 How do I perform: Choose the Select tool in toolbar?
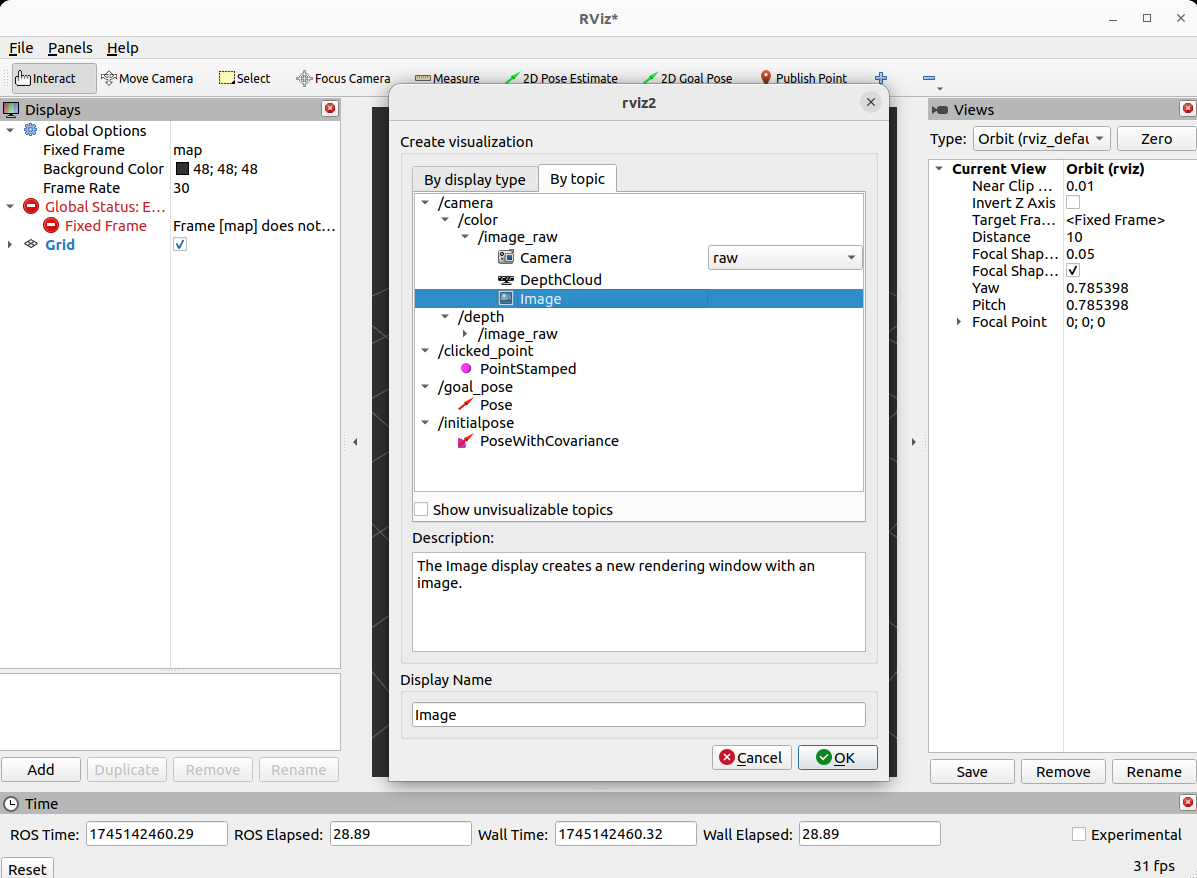pyautogui.click(x=244, y=78)
